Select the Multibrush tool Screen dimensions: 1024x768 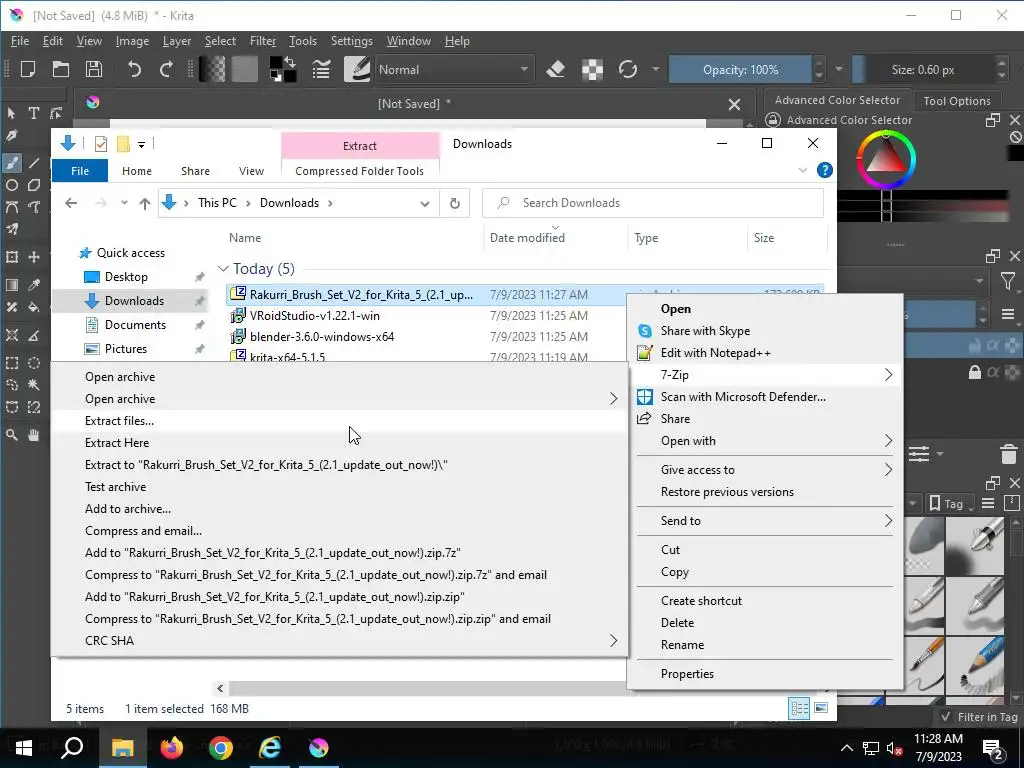pyautogui.click(x=12, y=230)
